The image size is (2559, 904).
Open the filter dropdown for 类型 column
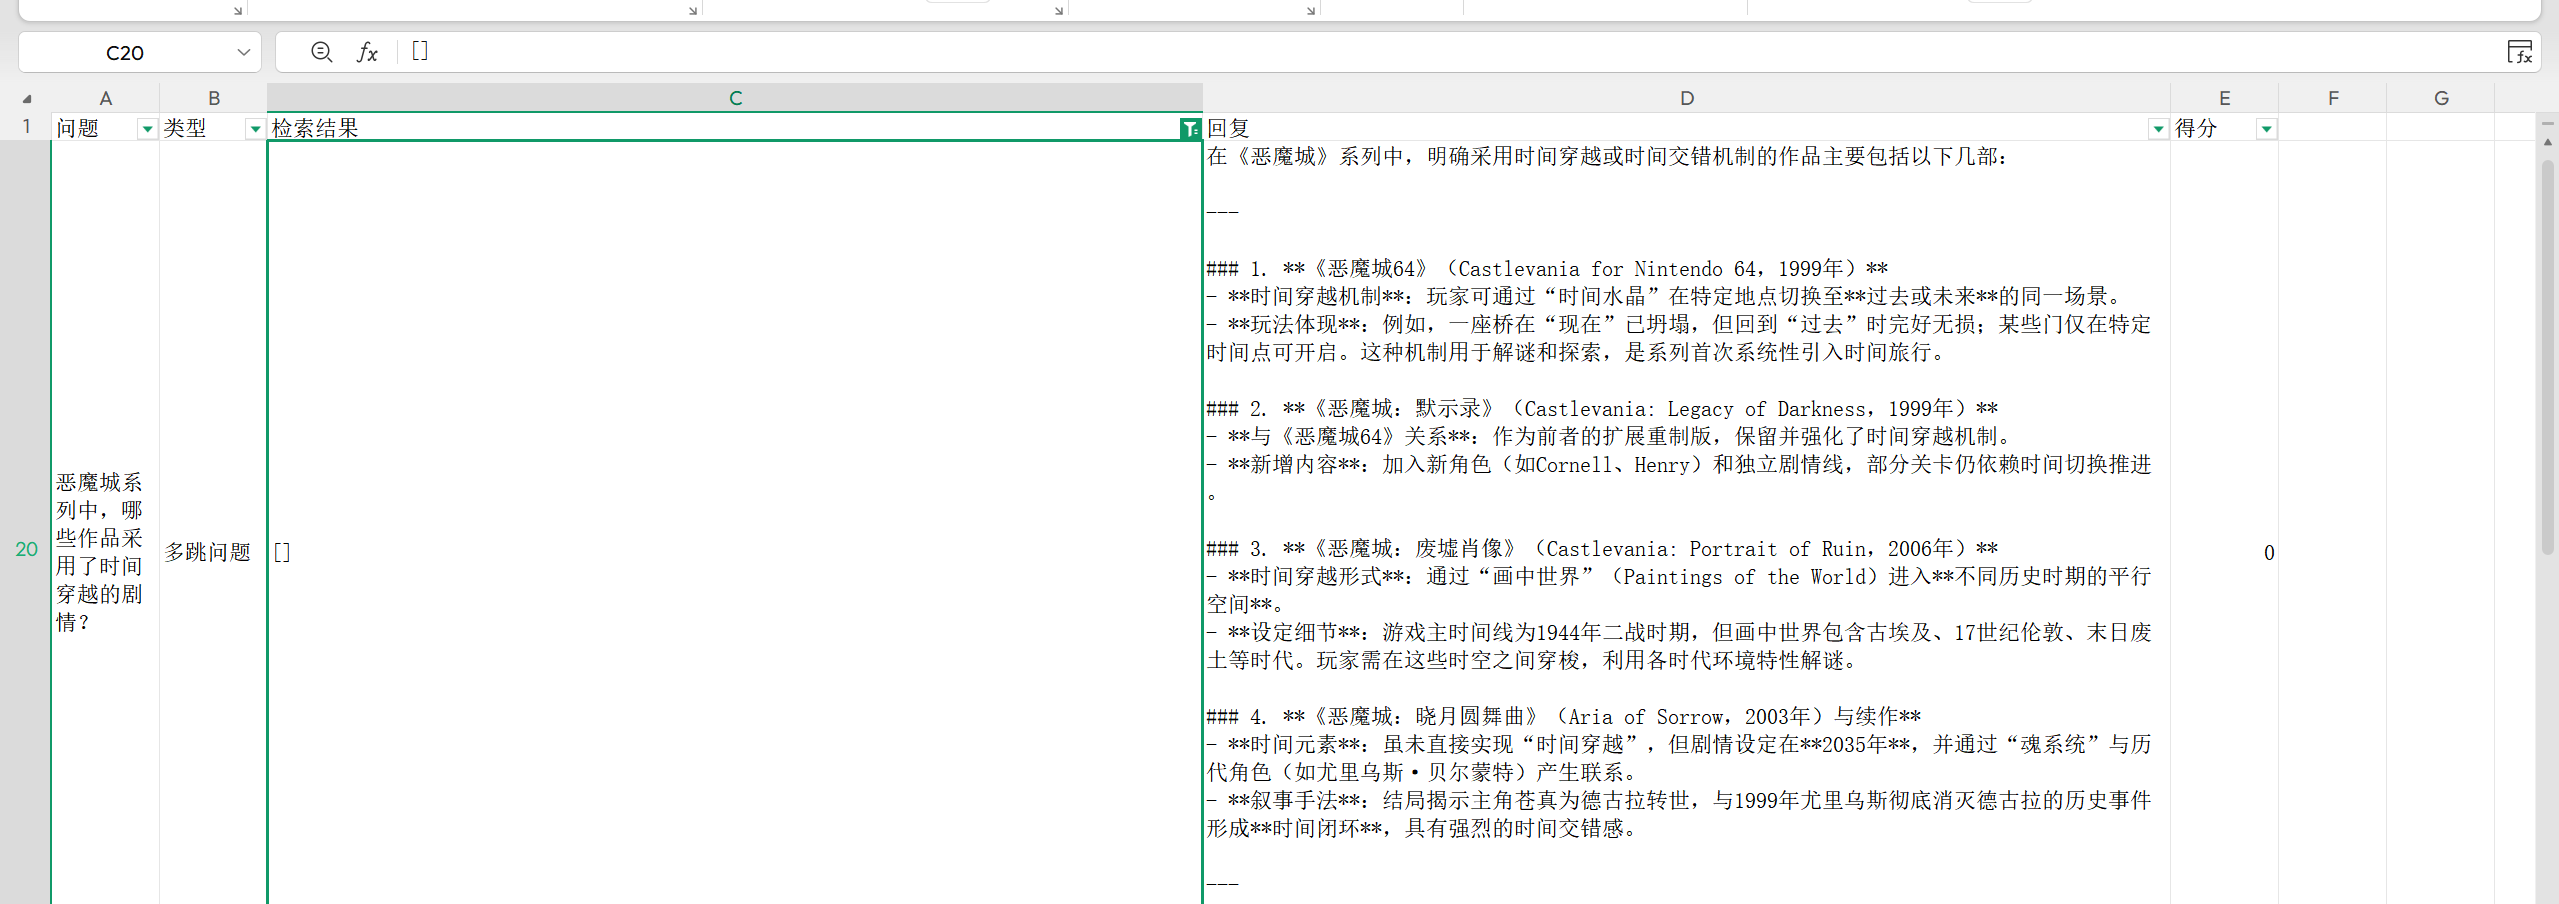pyautogui.click(x=255, y=129)
